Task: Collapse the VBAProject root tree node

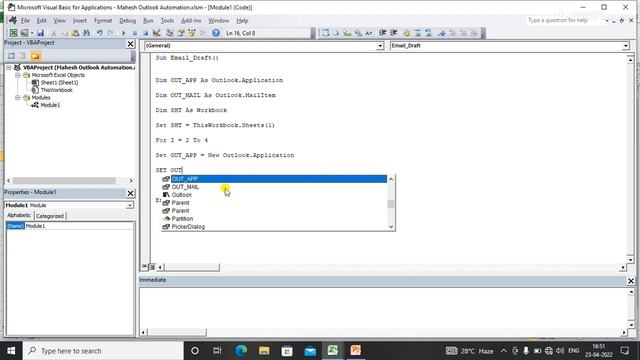Action: pos(9,67)
